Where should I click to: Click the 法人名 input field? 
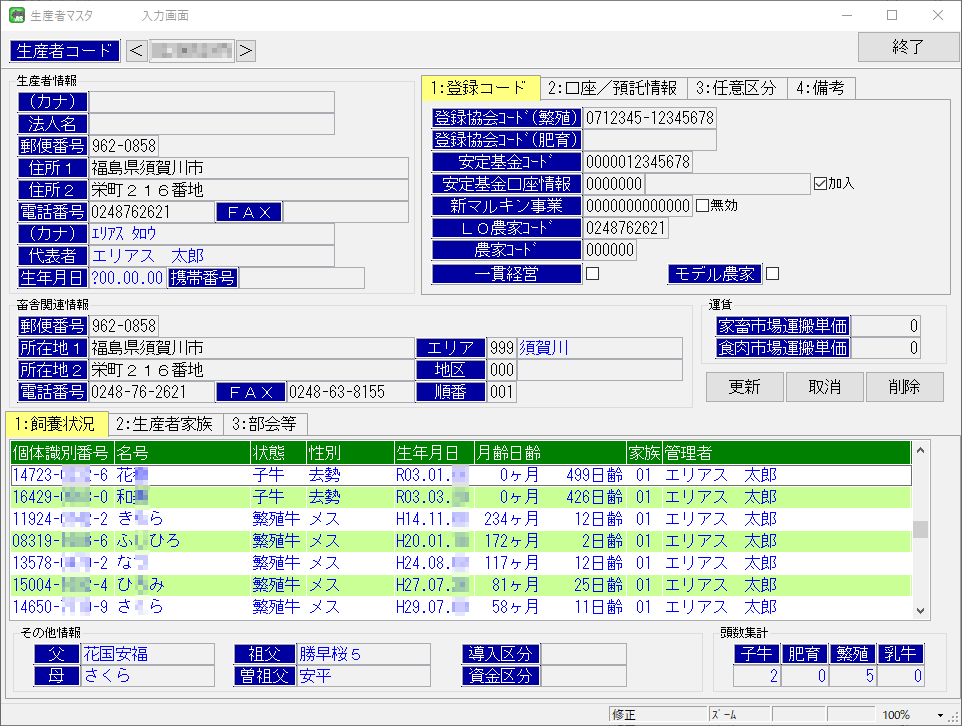(x=212, y=124)
